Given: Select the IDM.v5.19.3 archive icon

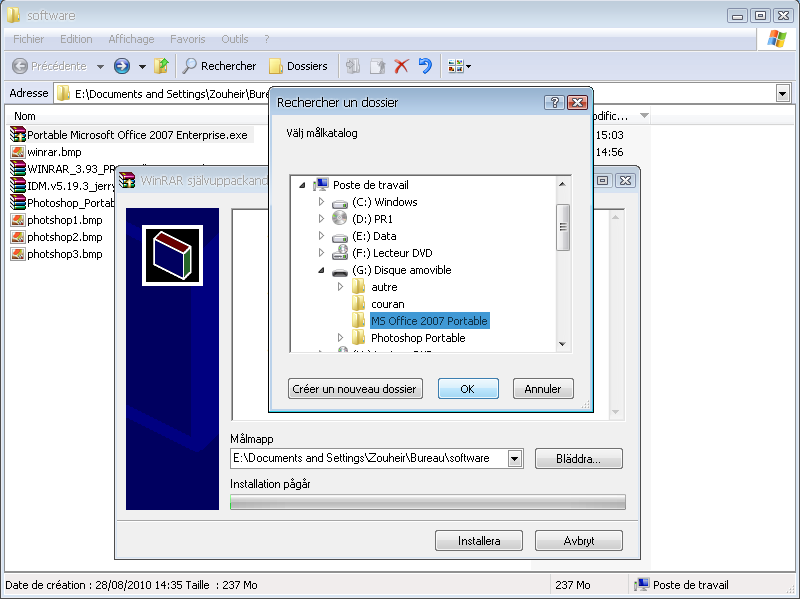Looking at the screenshot, I should click(x=18, y=186).
